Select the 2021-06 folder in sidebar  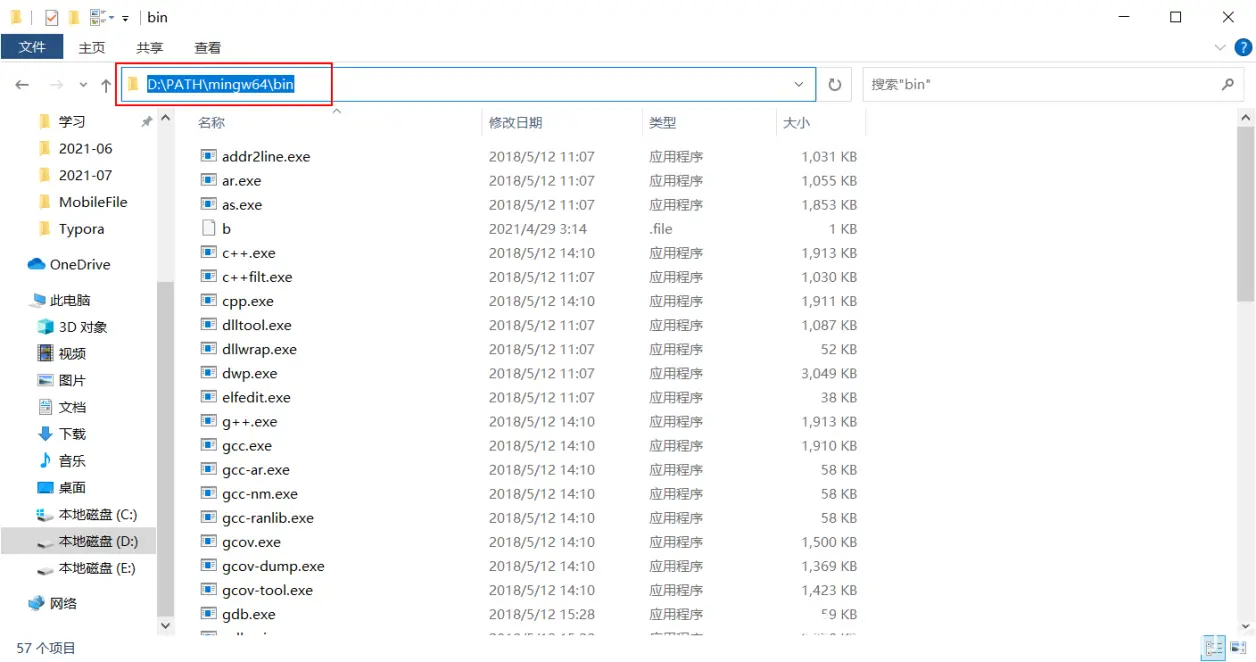click(x=87, y=148)
